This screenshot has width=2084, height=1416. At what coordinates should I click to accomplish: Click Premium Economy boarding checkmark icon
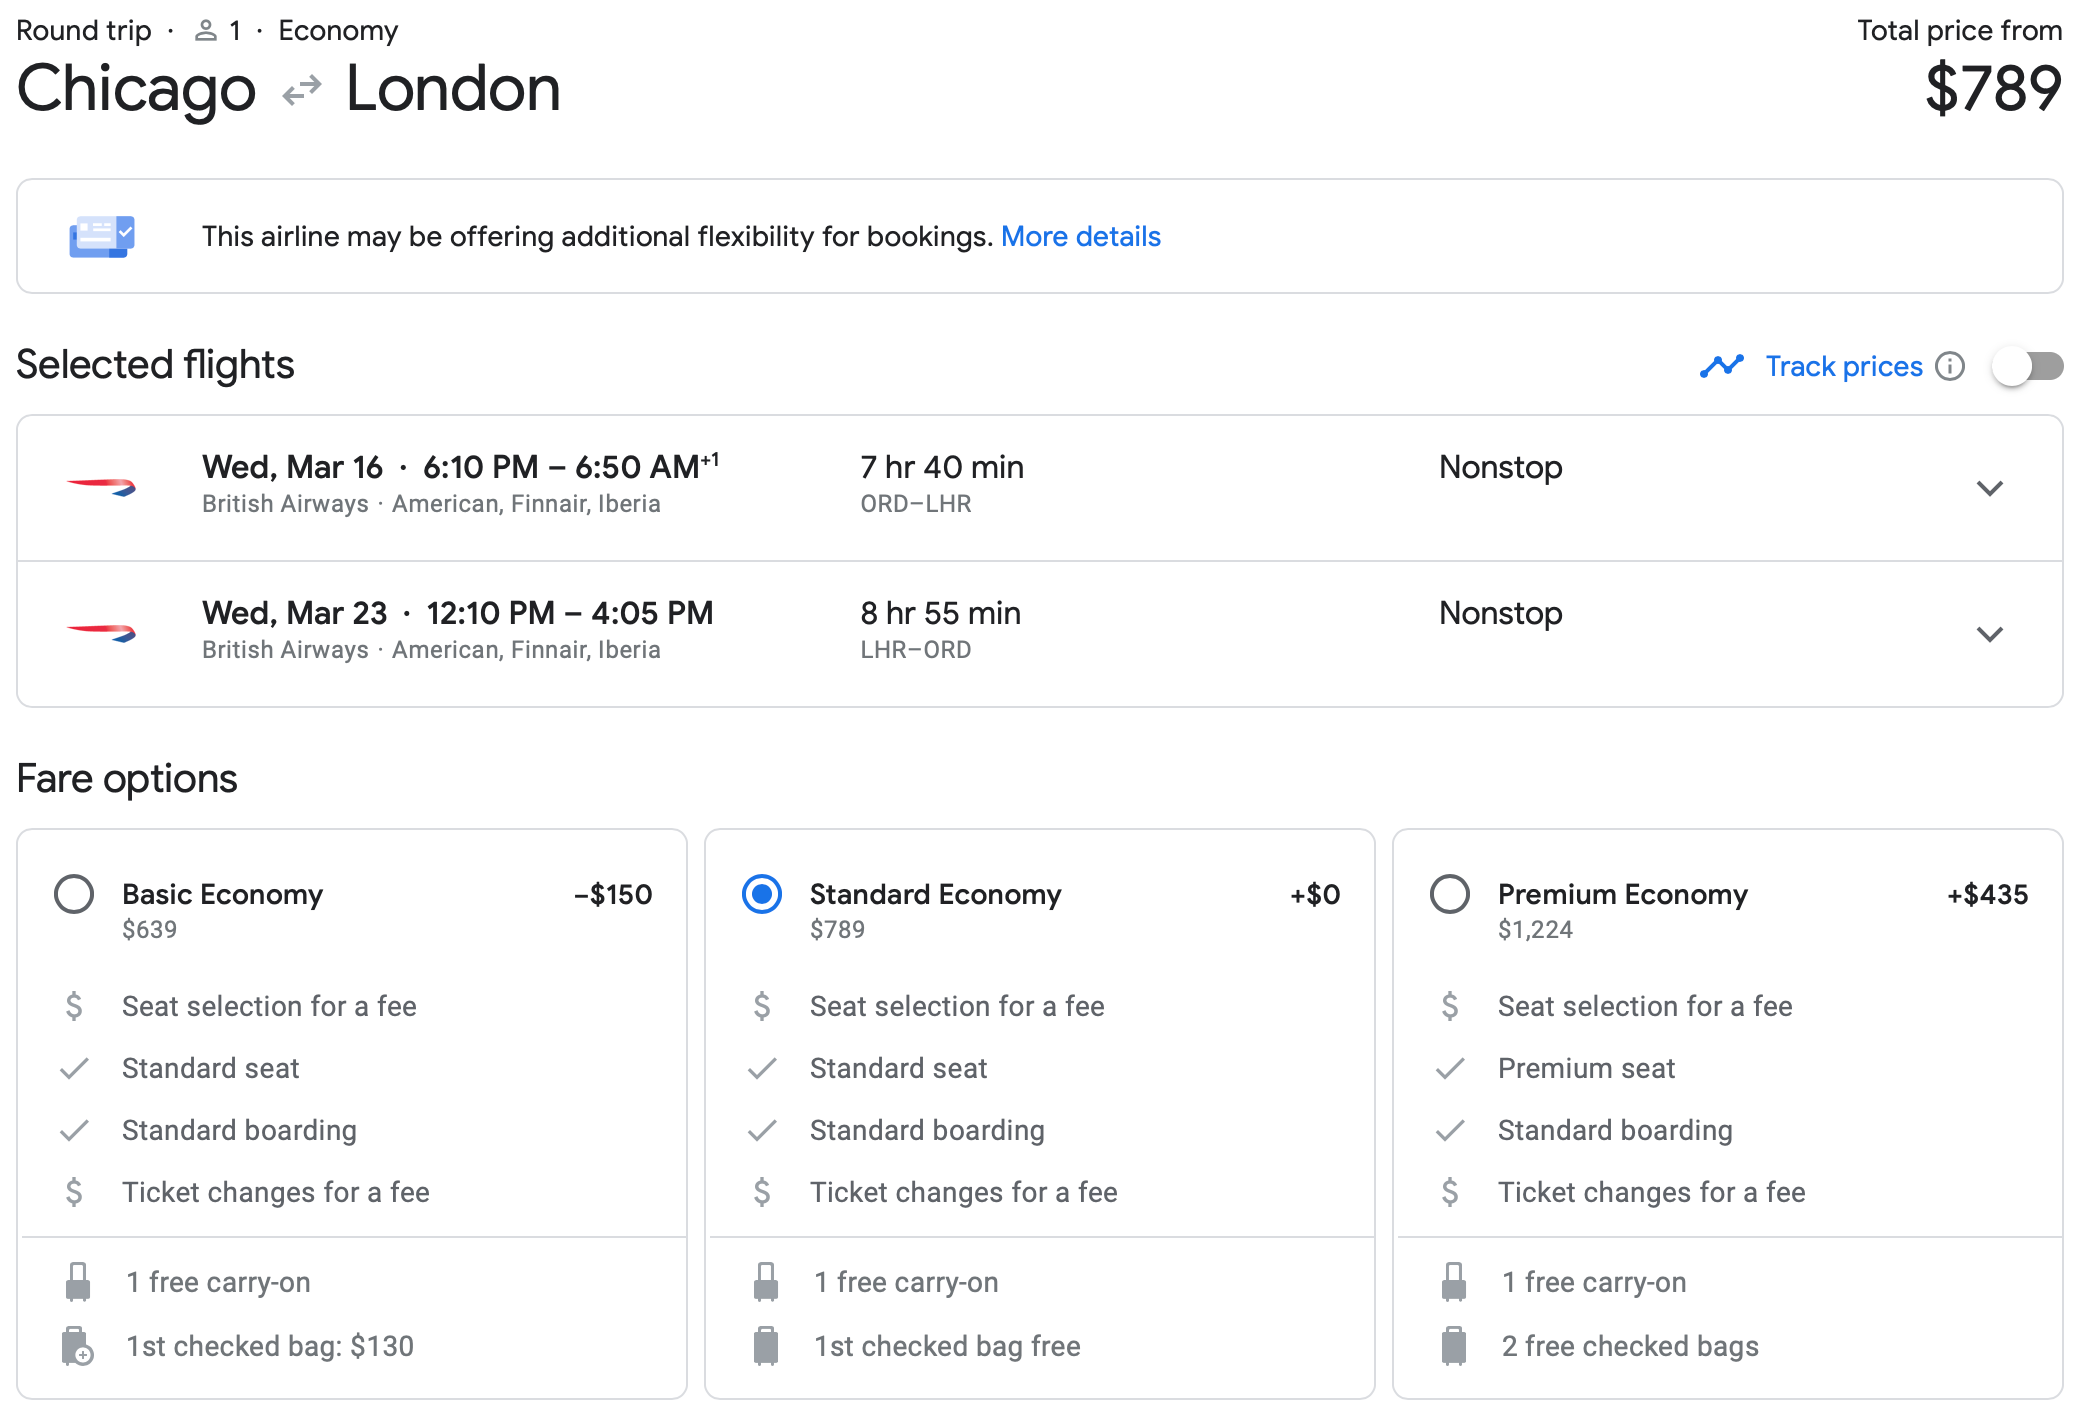pos(1450,1131)
